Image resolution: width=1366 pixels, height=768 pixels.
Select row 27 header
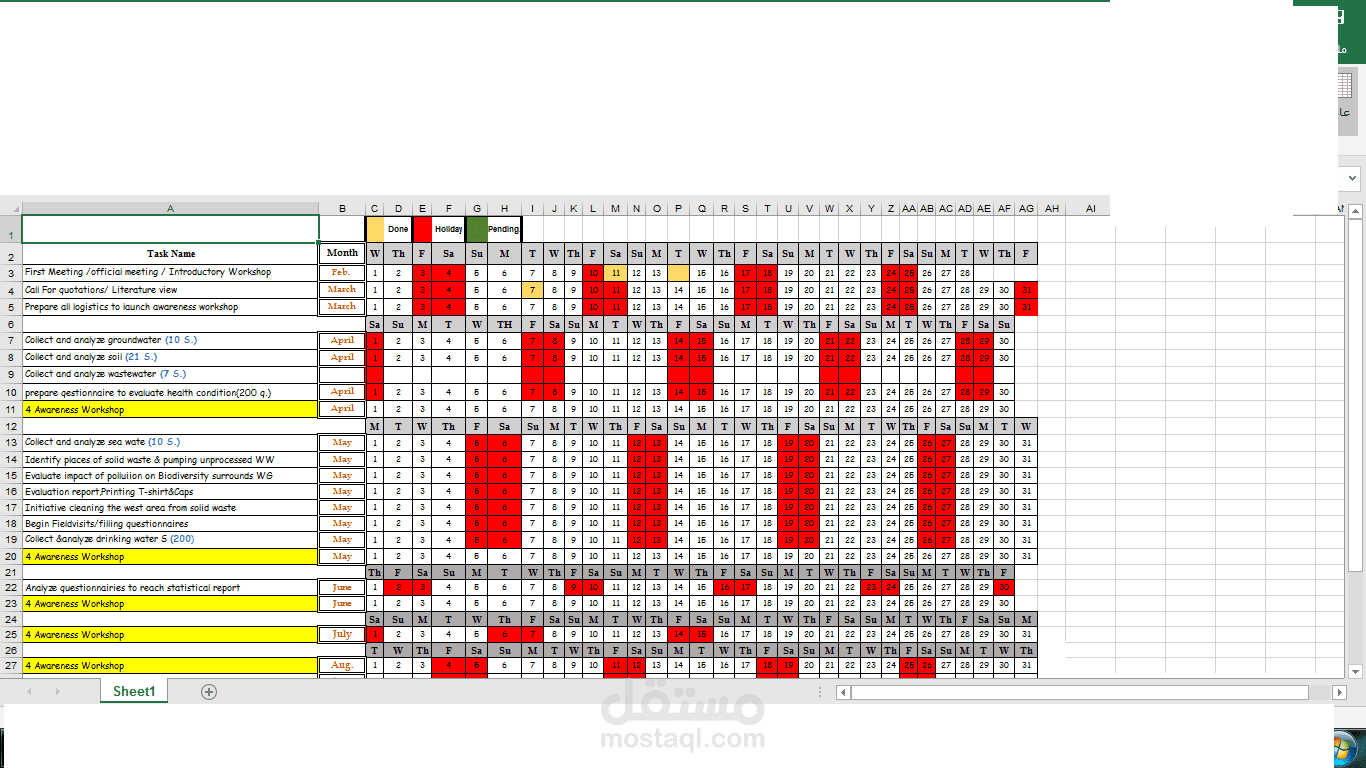point(10,665)
